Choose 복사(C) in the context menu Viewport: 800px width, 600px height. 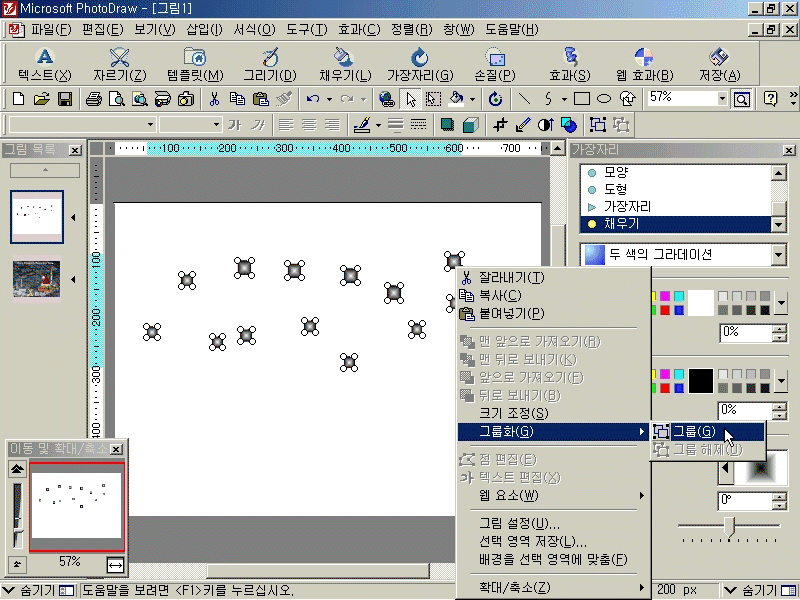point(554,295)
